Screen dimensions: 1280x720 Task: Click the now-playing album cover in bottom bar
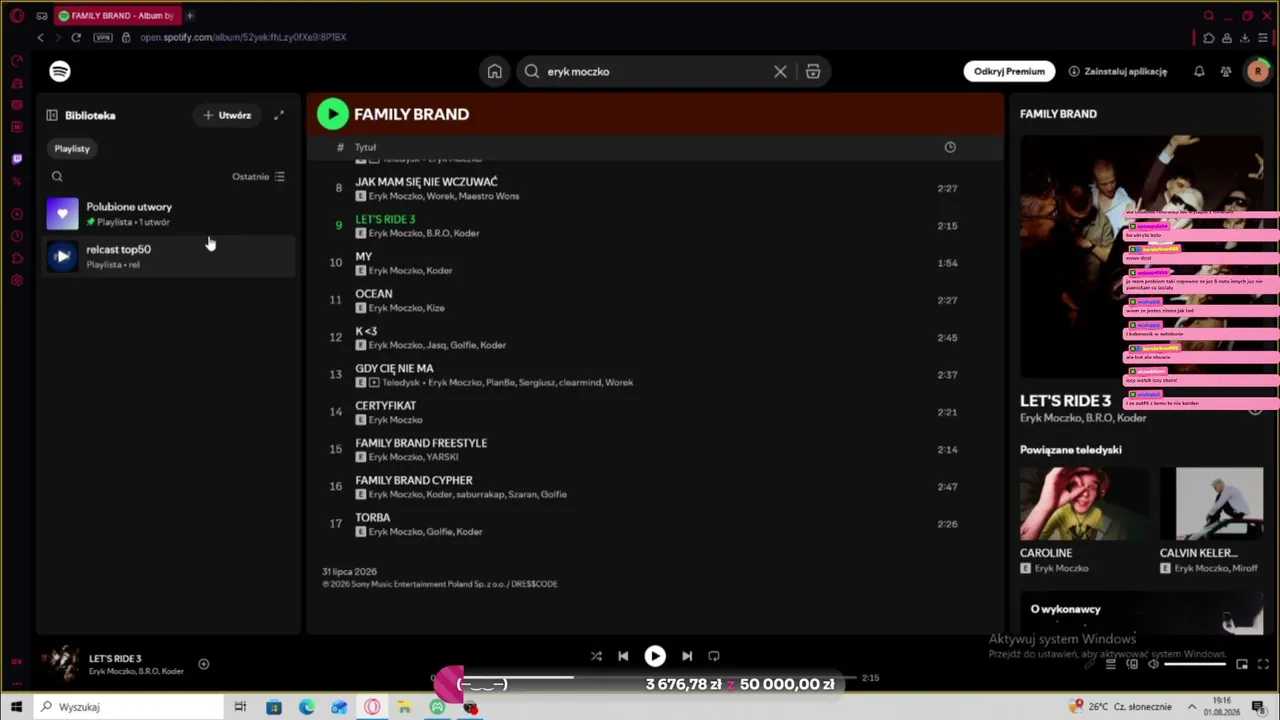click(60, 664)
